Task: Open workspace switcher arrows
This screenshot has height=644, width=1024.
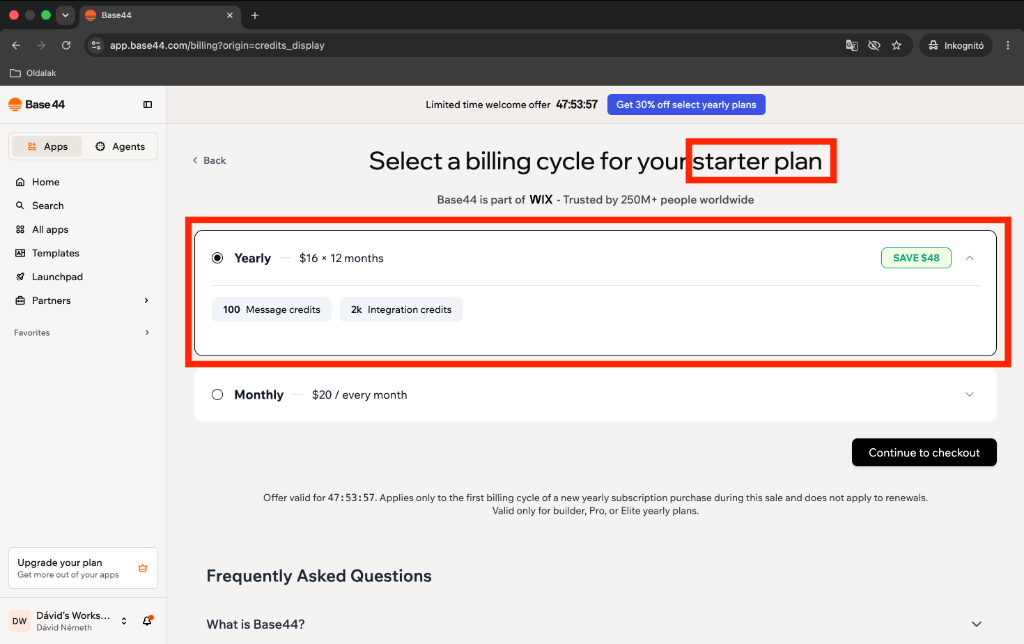Action: [x=124, y=621]
